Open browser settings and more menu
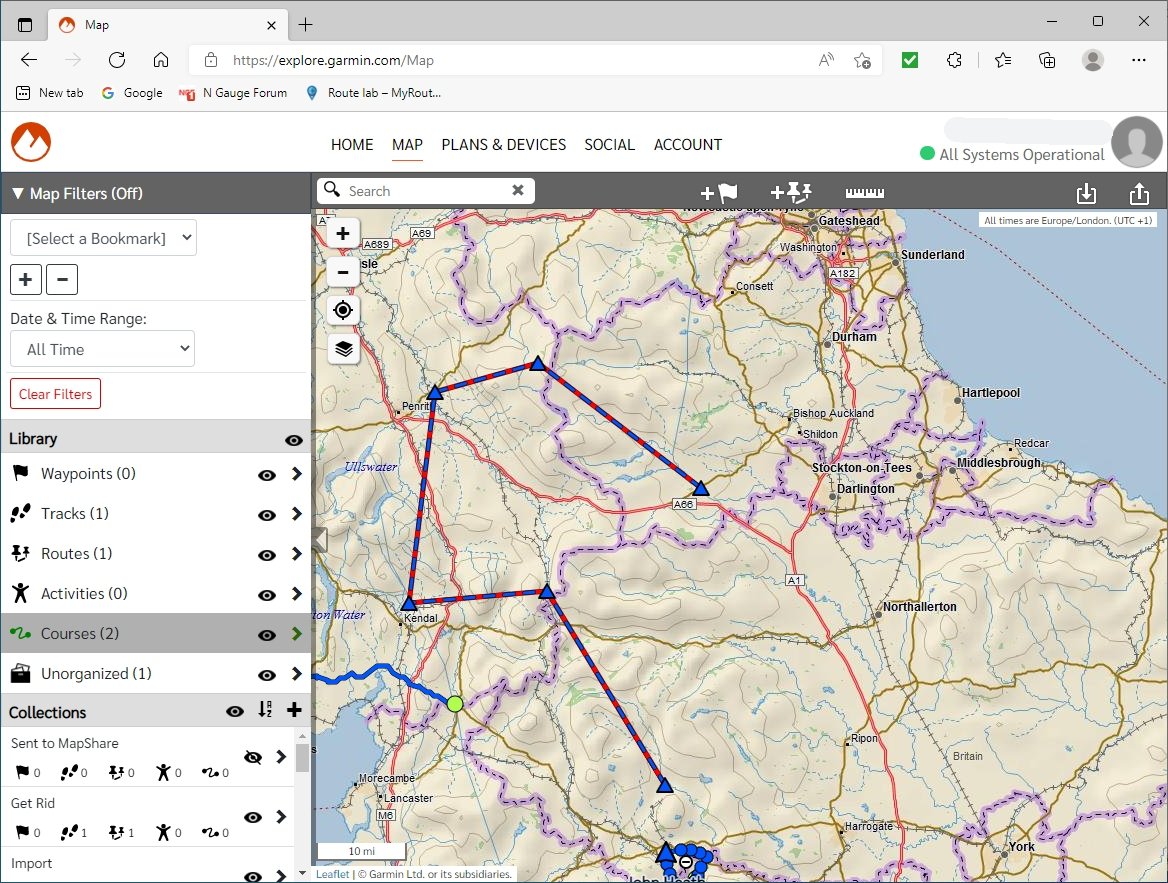The height and width of the screenshot is (883, 1168). (1139, 60)
